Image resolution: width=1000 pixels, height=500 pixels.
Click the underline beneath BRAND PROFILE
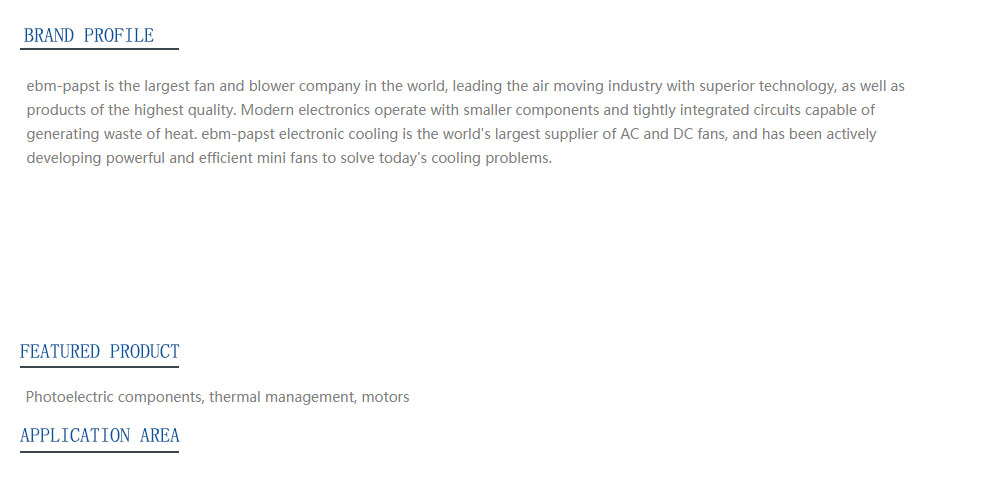(99, 48)
